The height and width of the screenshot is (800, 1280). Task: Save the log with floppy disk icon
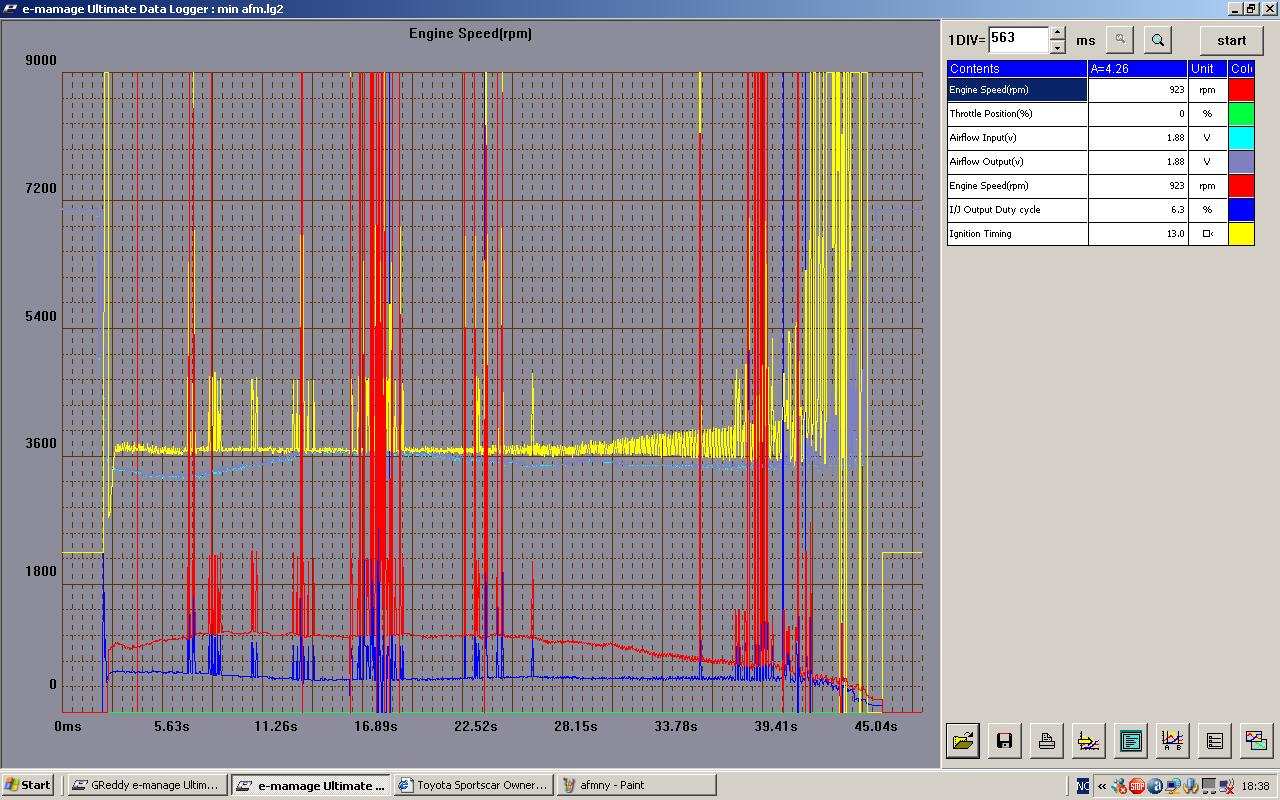pos(1004,741)
